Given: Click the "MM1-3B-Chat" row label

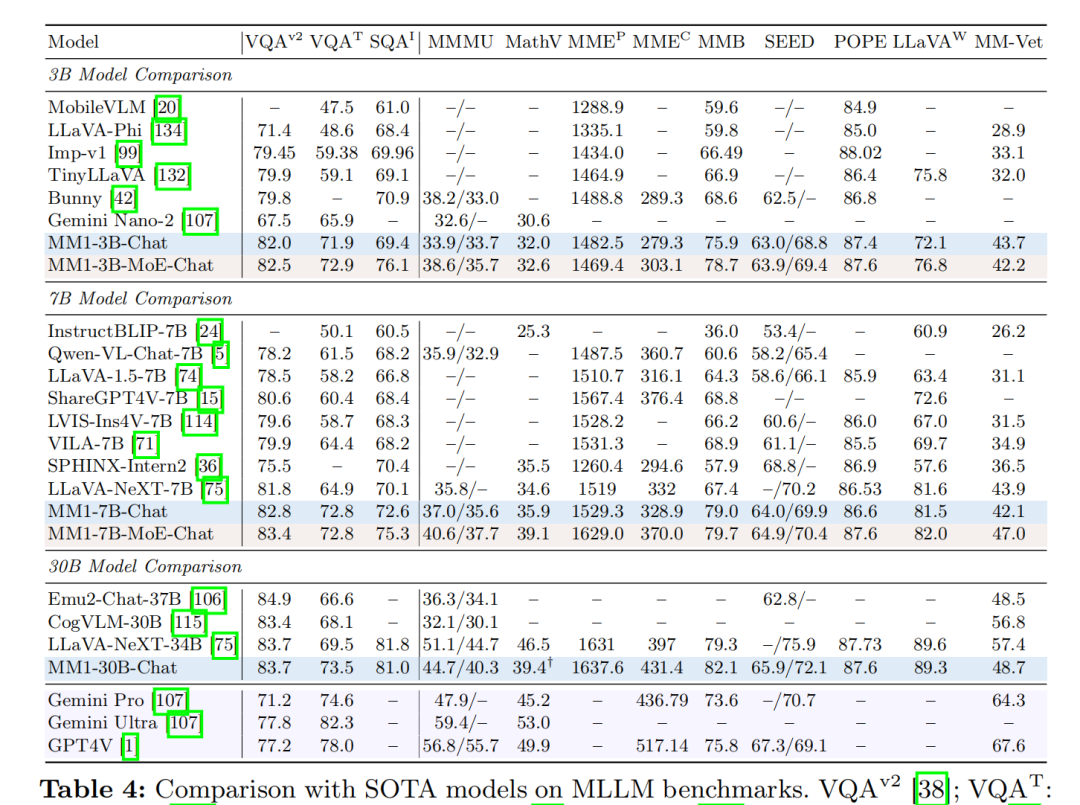Looking at the screenshot, I should tap(107, 243).
